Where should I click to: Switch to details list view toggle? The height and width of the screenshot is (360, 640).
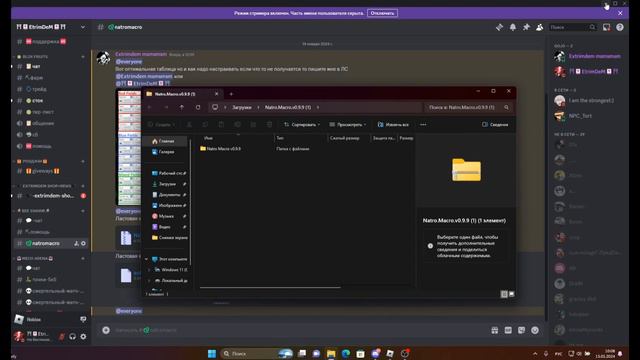pyautogui.click(x=504, y=294)
